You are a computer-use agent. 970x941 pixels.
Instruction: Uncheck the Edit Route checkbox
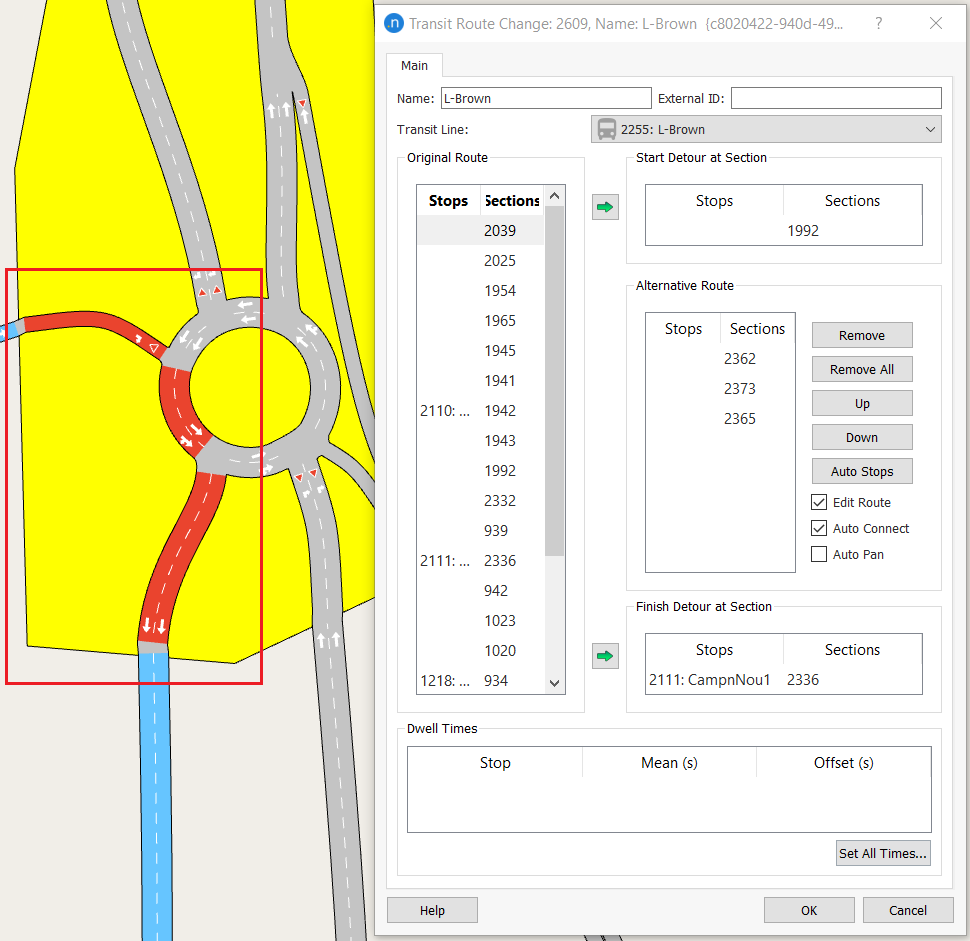pyautogui.click(x=819, y=502)
